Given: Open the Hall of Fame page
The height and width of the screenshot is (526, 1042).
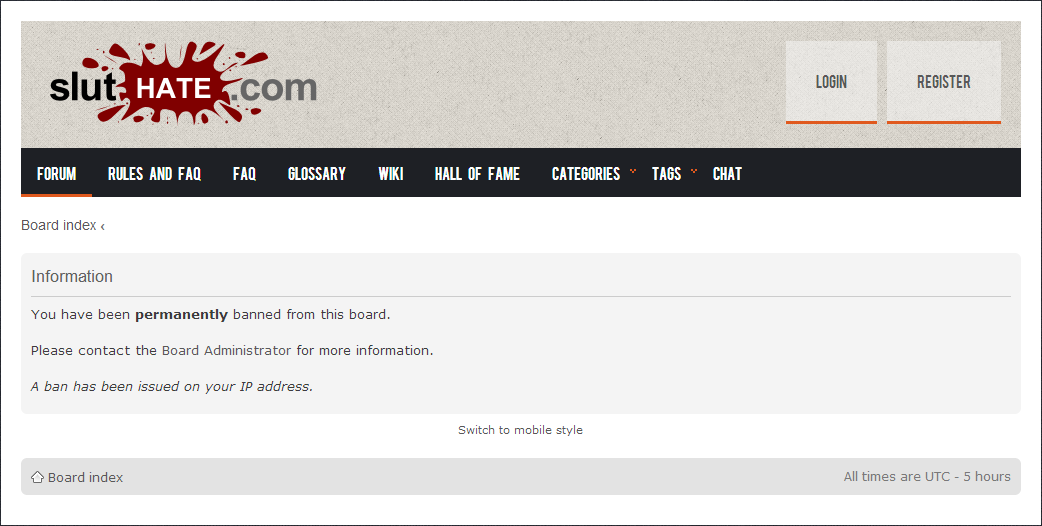Looking at the screenshot, I should click(x=477, y=173).
